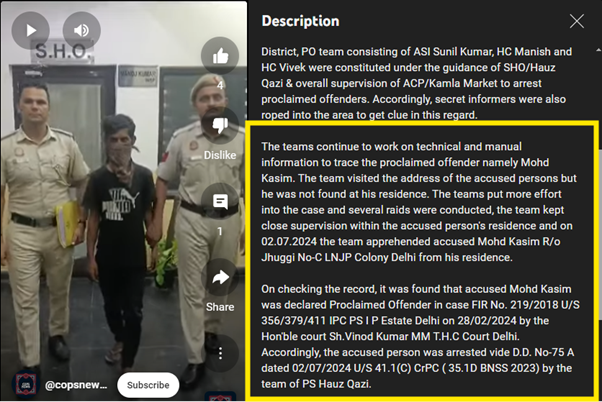Click the description scrollbar up arrow
The width and height of the screenshot is (602, 402).
[599, 50]
